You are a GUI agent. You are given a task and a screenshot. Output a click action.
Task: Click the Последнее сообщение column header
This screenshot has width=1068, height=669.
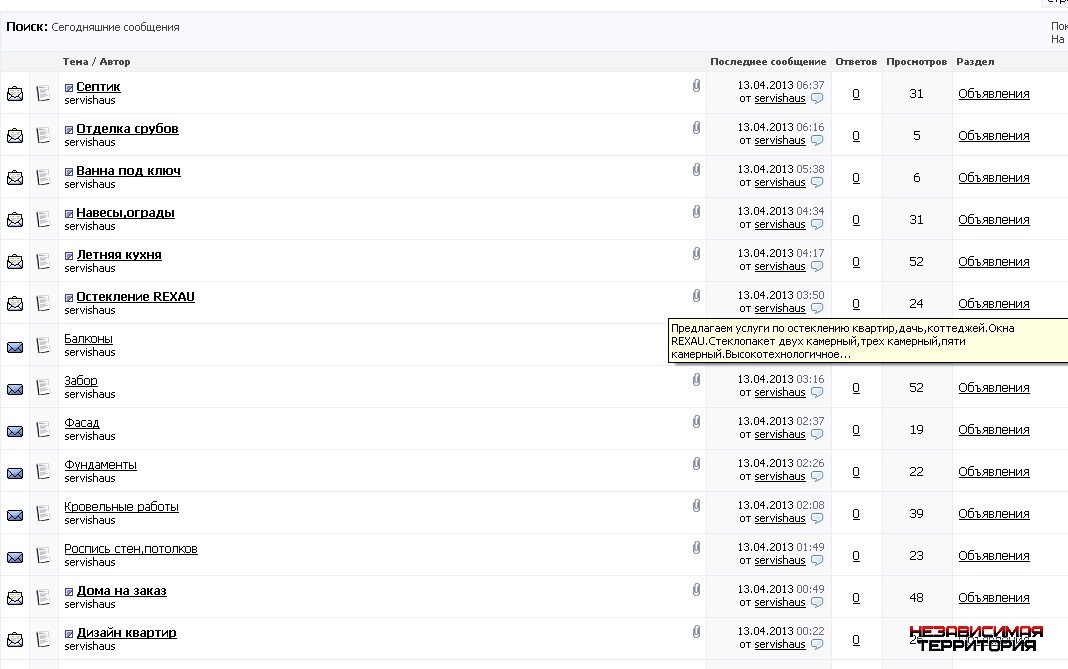pos(768,62)
